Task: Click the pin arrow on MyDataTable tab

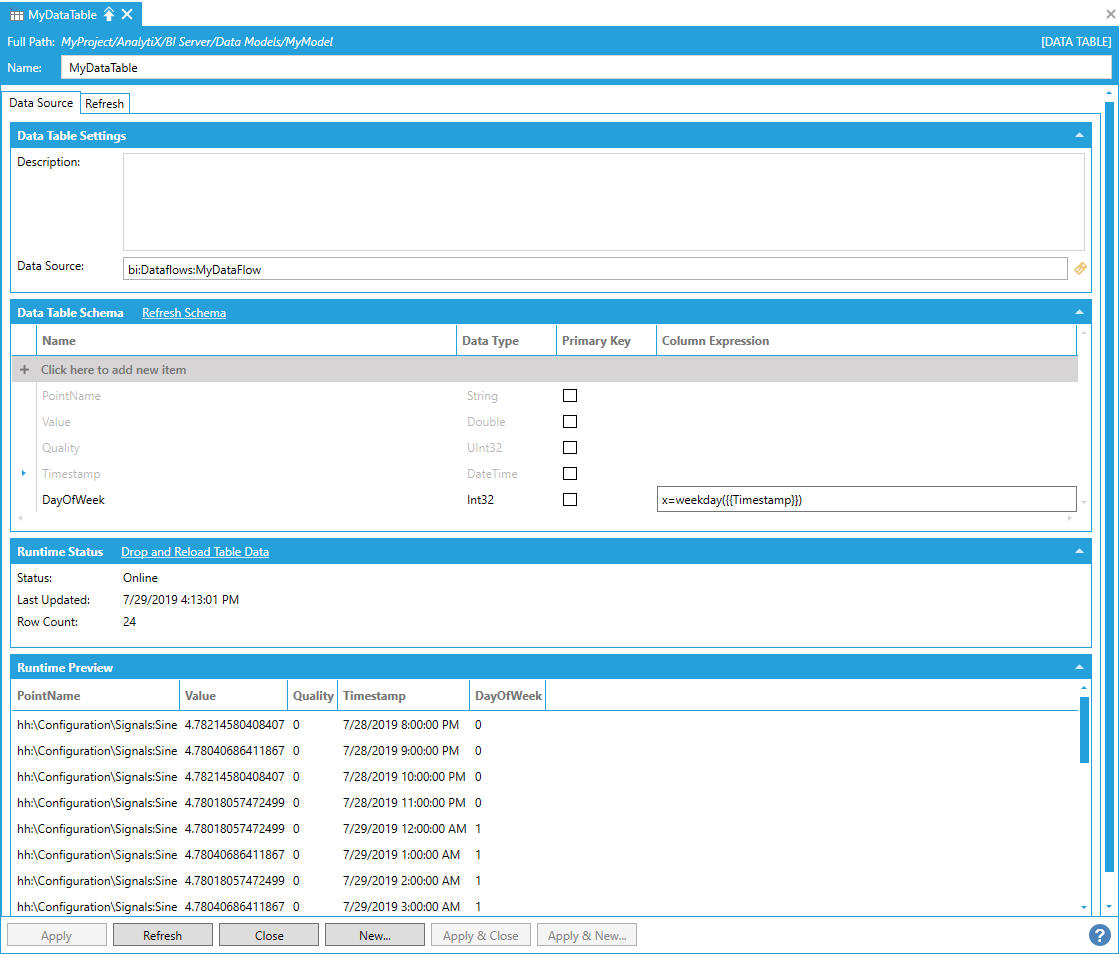Action: (109, 14)
